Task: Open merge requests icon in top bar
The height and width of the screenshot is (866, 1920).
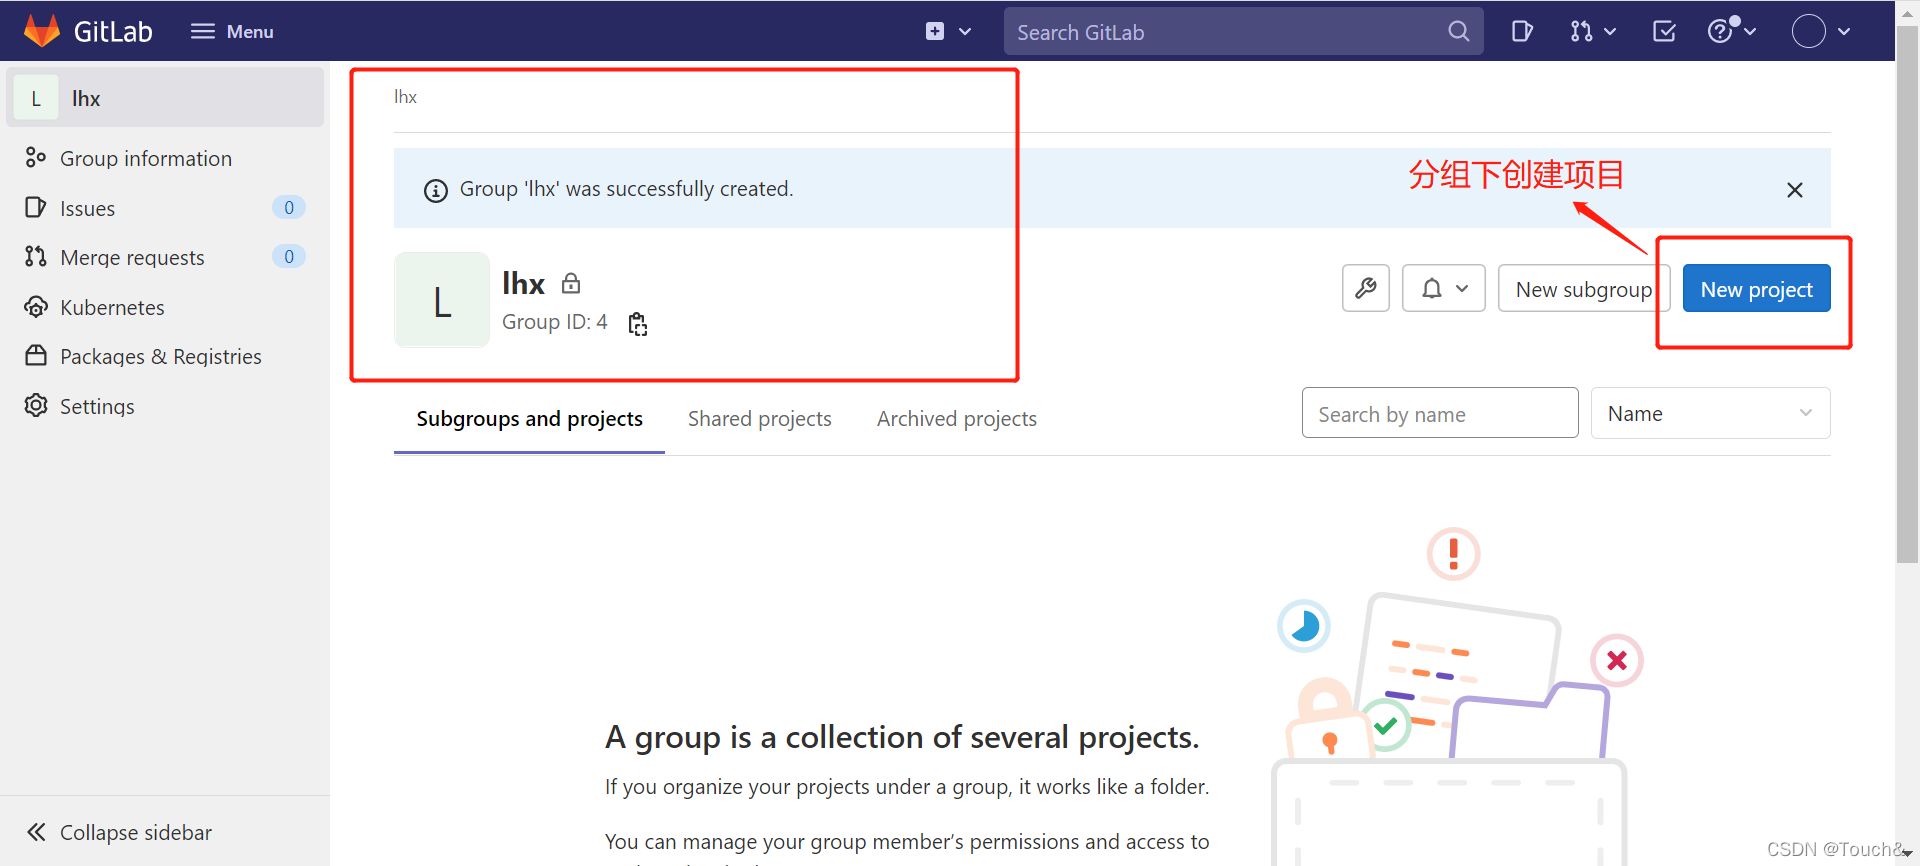Action: coord(1581,31)
